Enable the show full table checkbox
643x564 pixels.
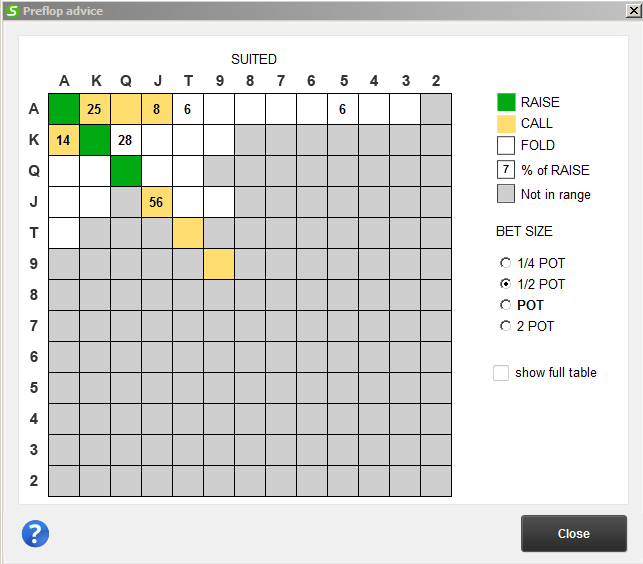click(501, 373)
